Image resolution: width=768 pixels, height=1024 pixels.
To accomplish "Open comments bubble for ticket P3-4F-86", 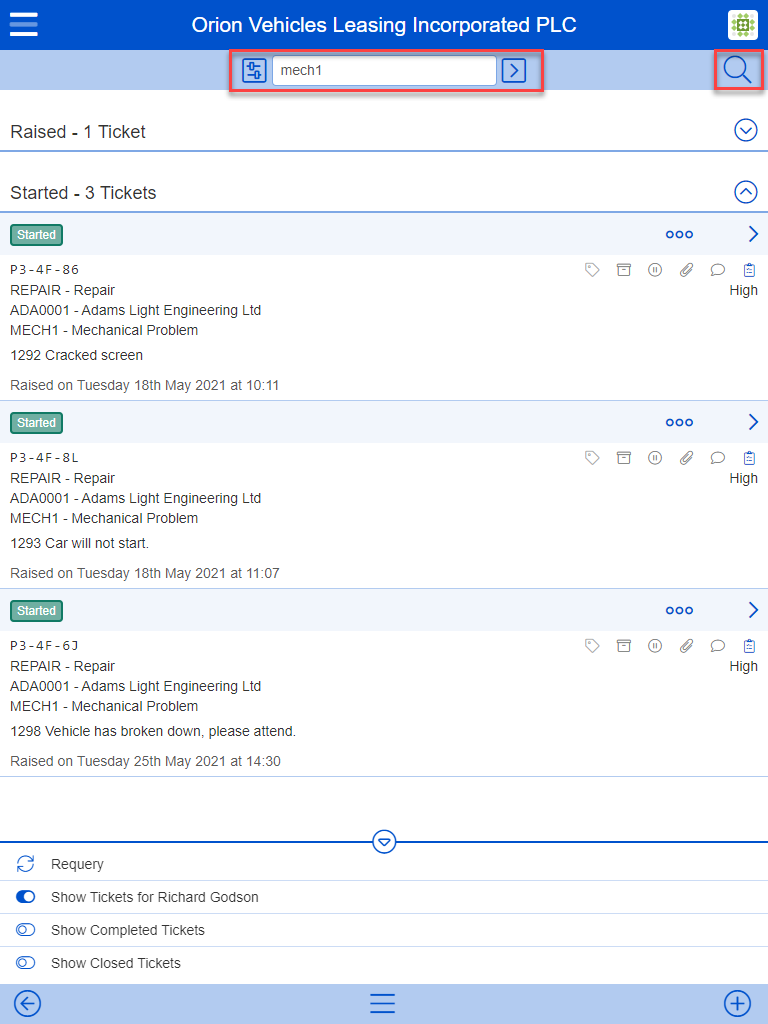I will pyautogui.click(x=718, y=270).
